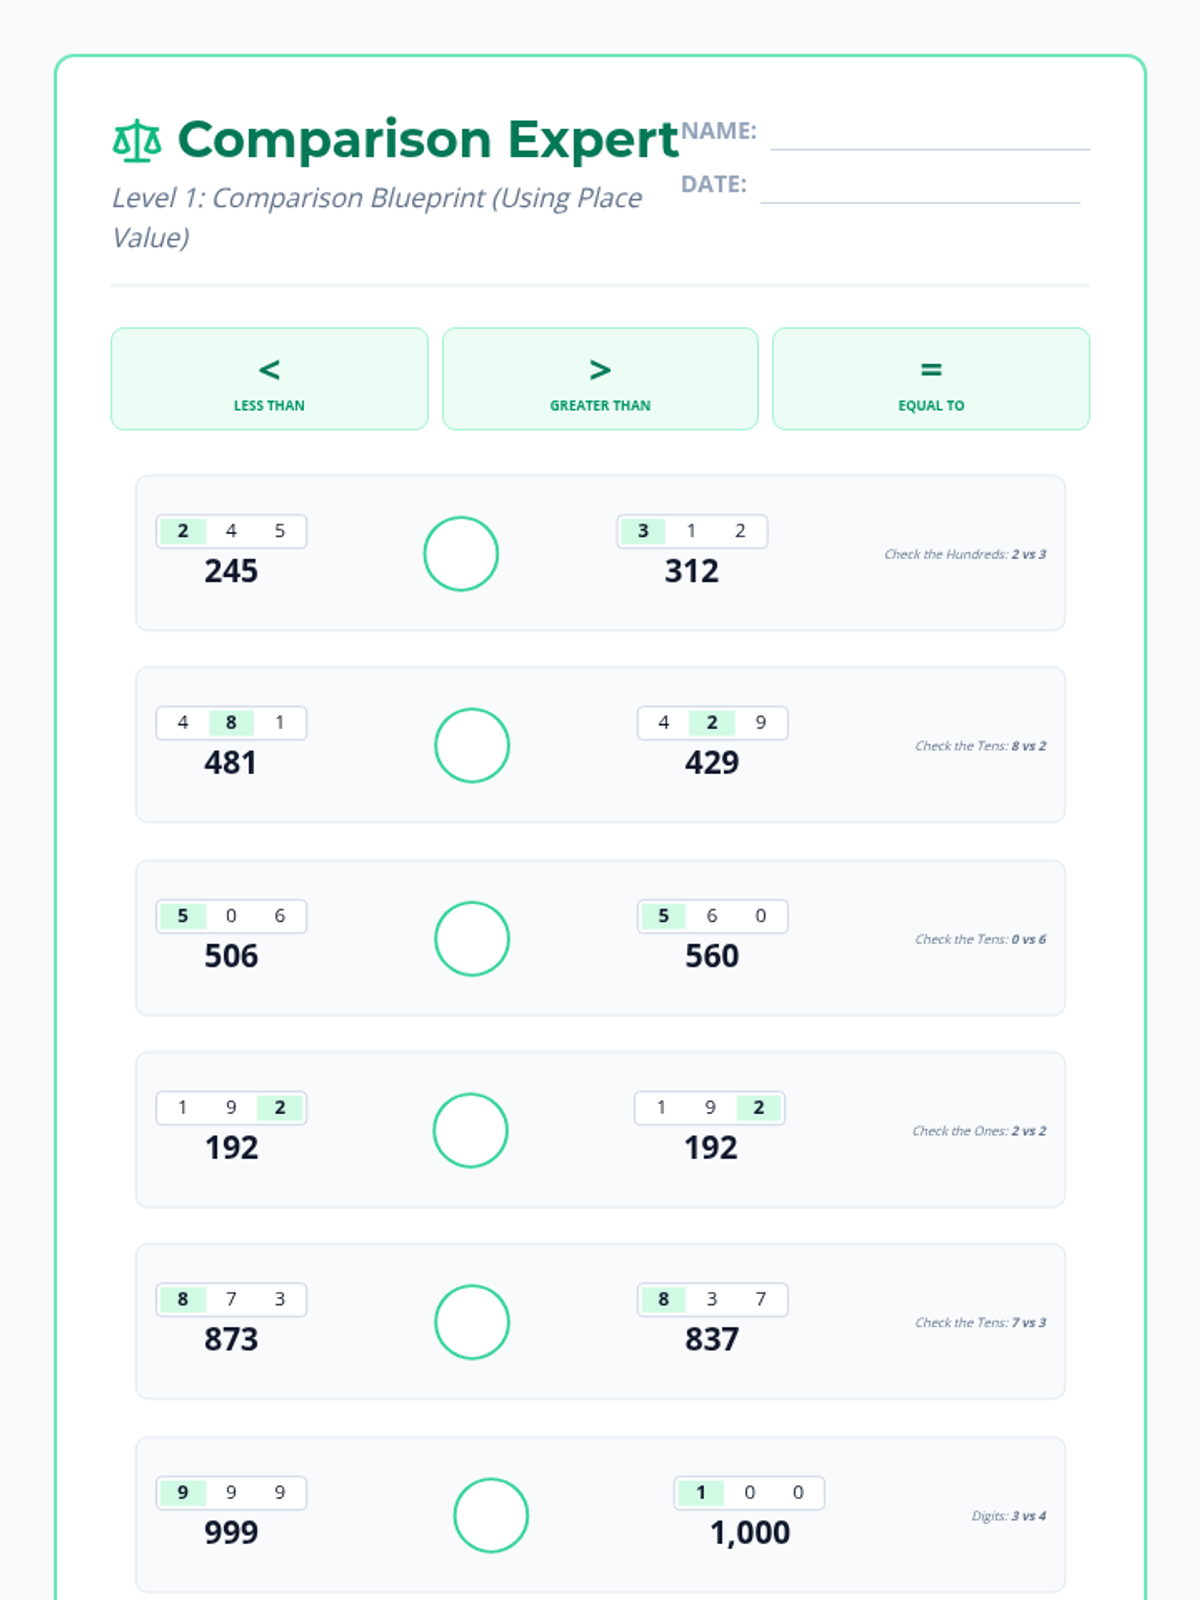Click answer circle between 873 and 837
The height and width of the screenshot is (1600, 1200).
[472, 1322]
